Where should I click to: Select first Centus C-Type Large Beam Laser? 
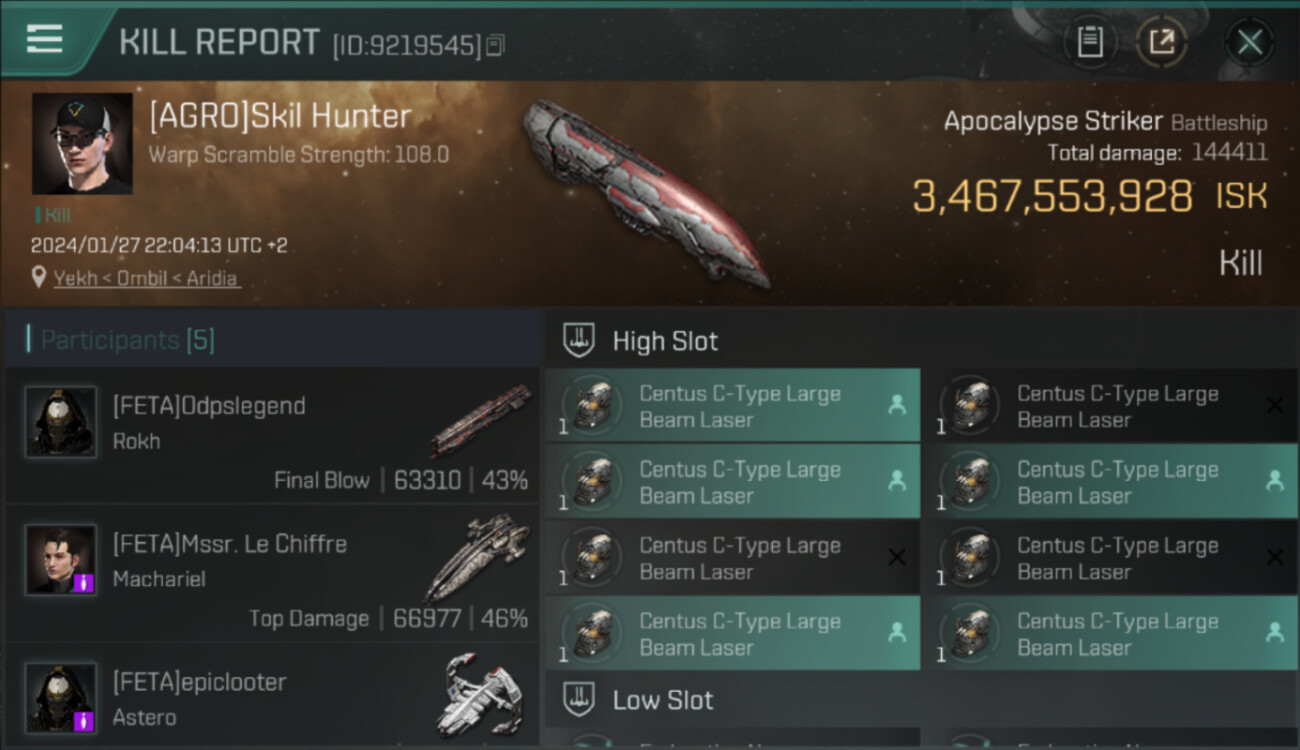(x=732, y=406)
